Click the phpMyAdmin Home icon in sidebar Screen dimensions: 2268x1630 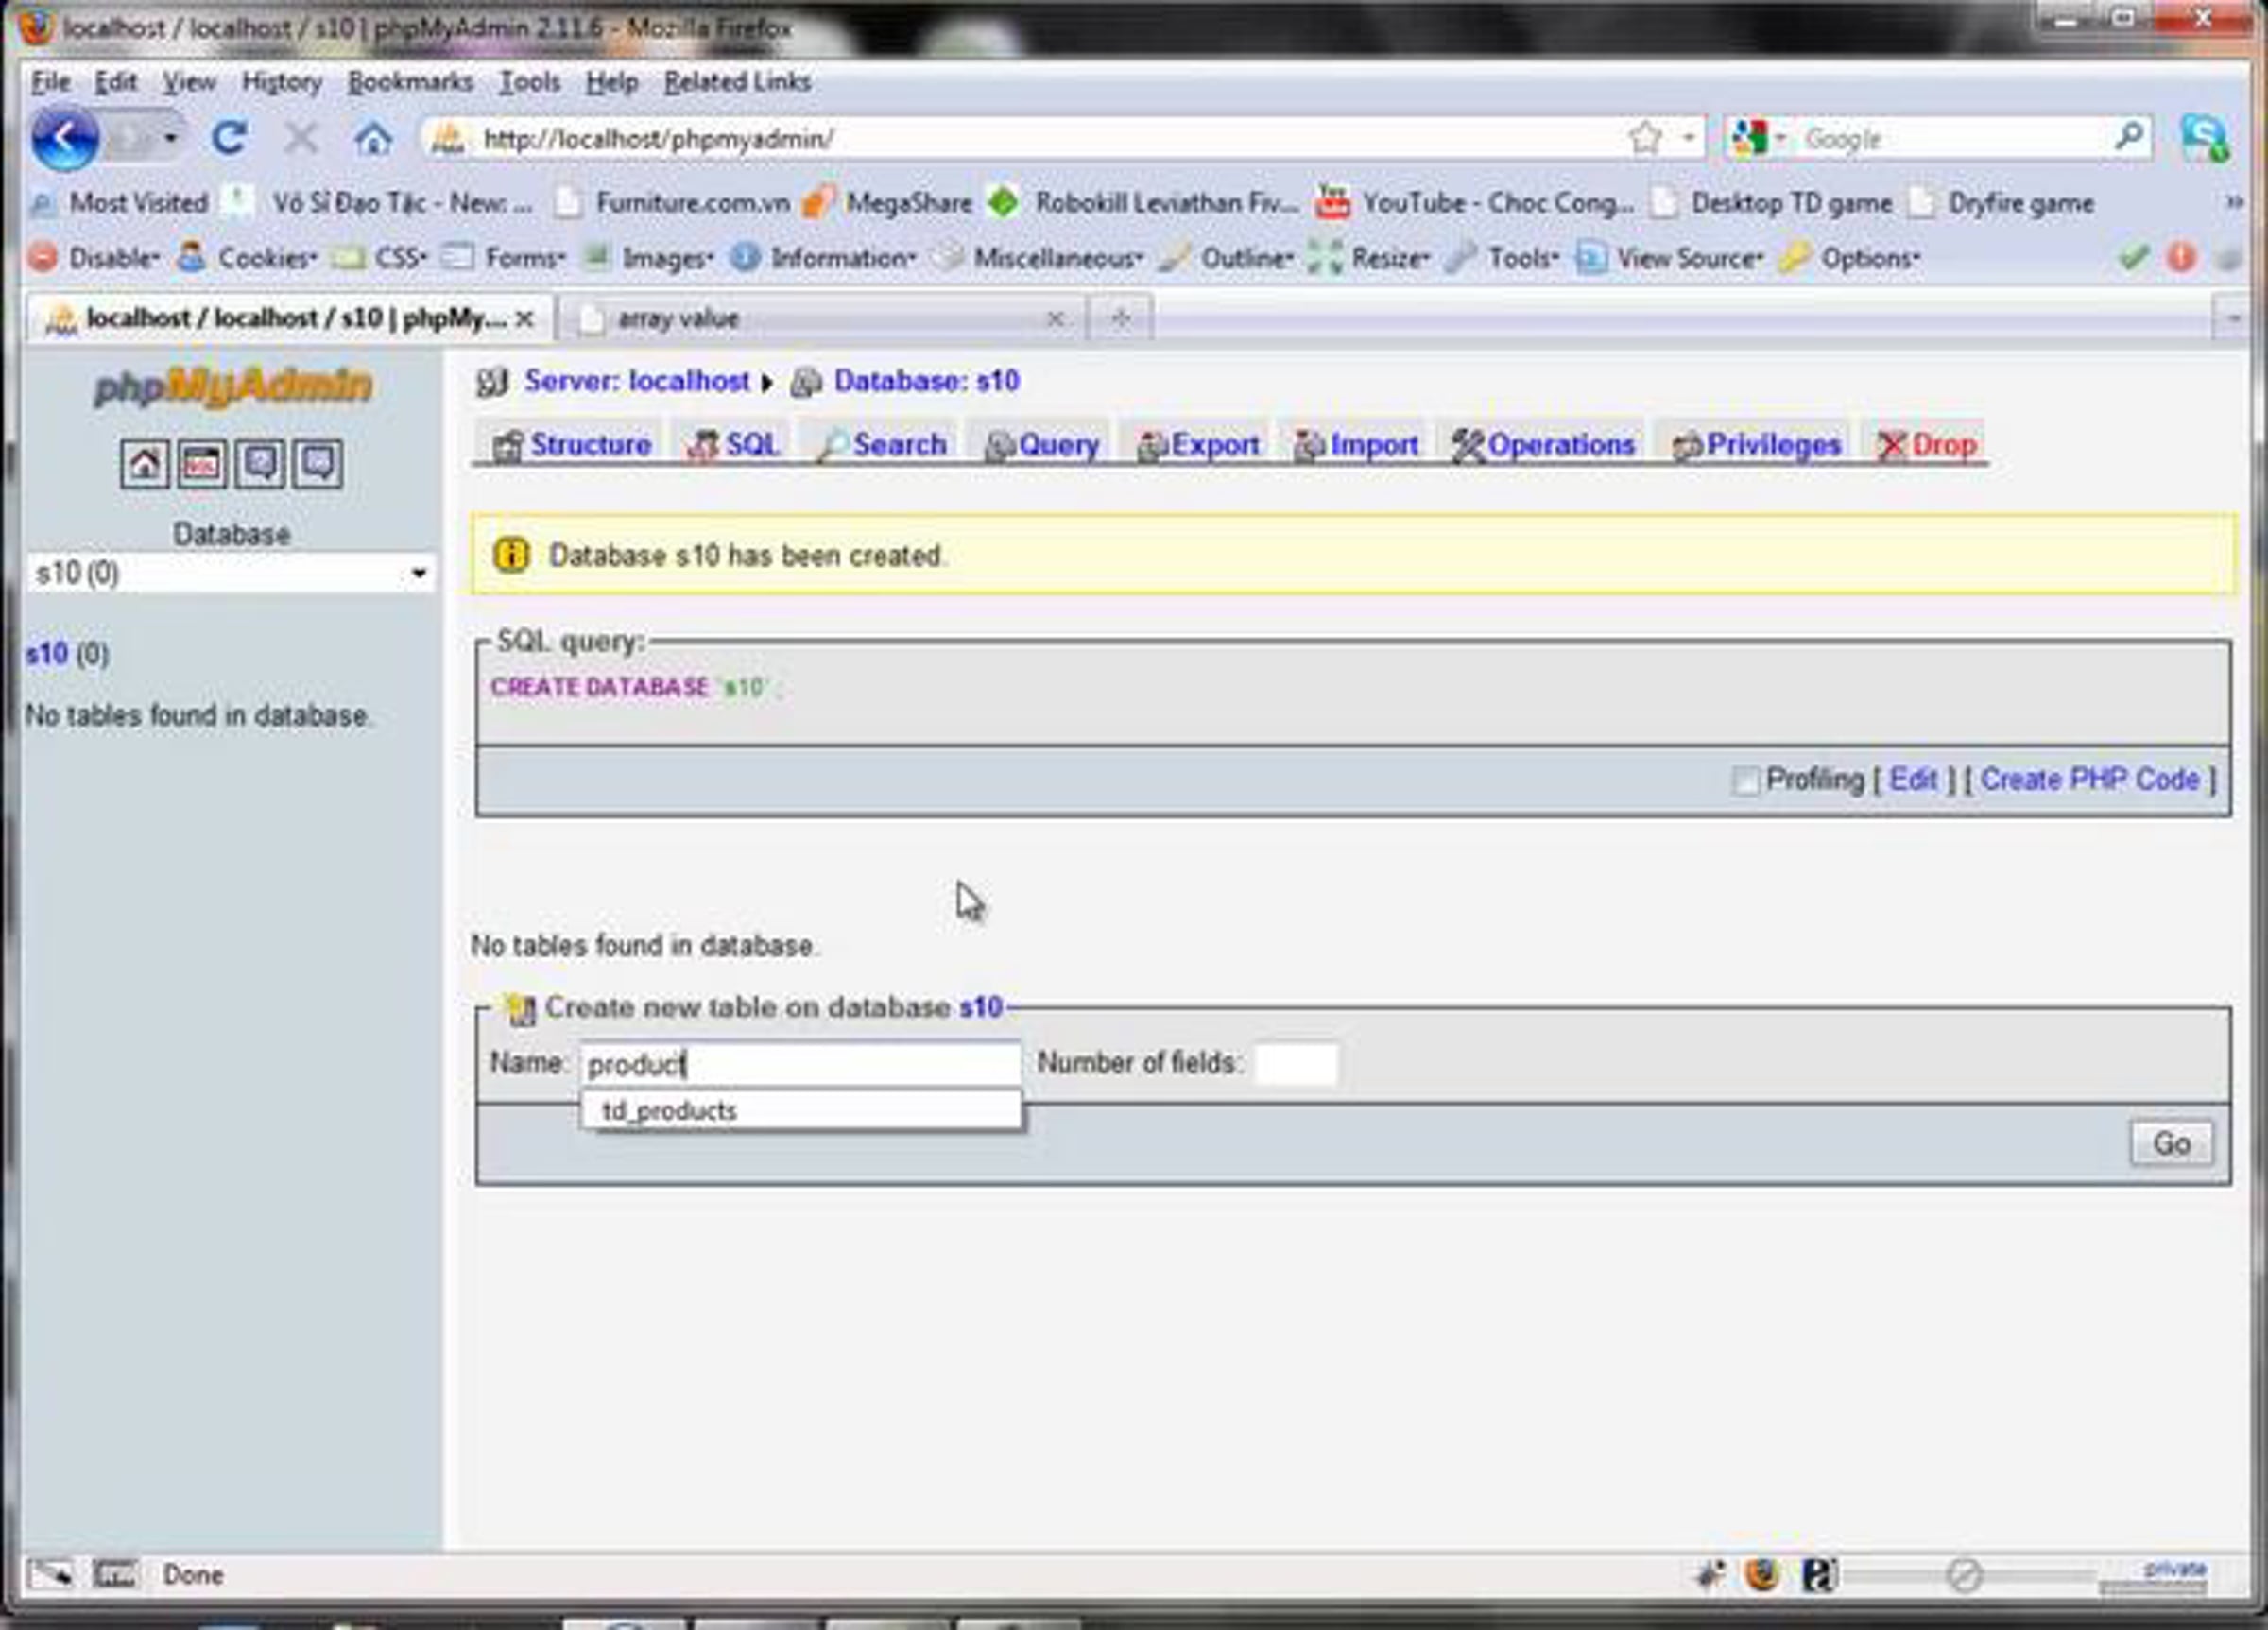[144, 464]
